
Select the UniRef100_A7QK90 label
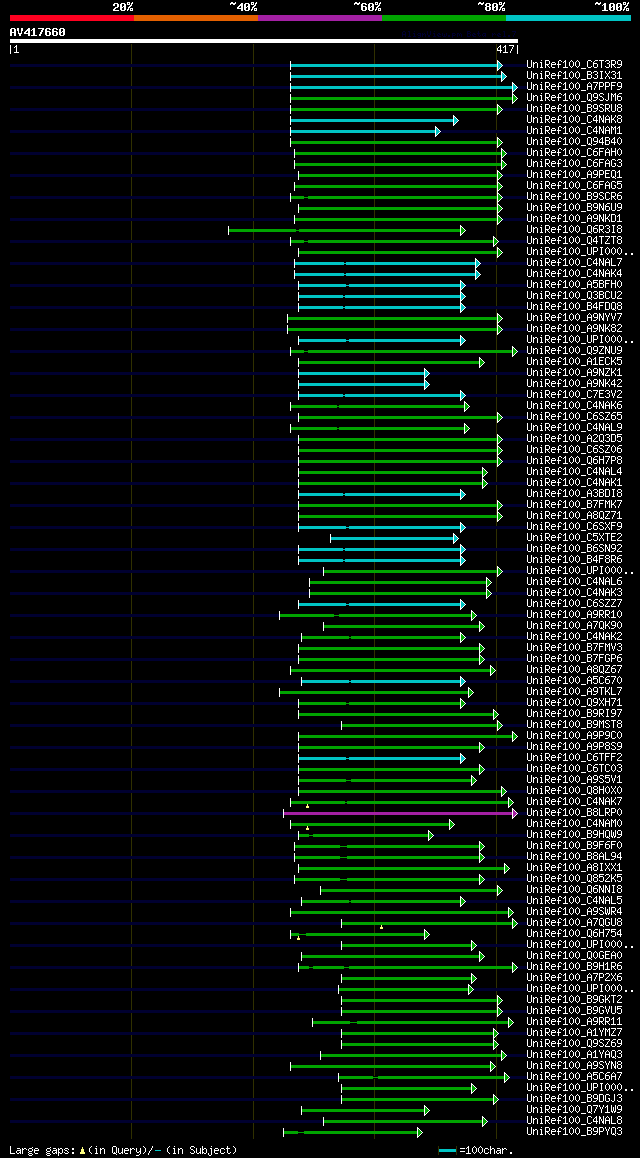point(574,626)
